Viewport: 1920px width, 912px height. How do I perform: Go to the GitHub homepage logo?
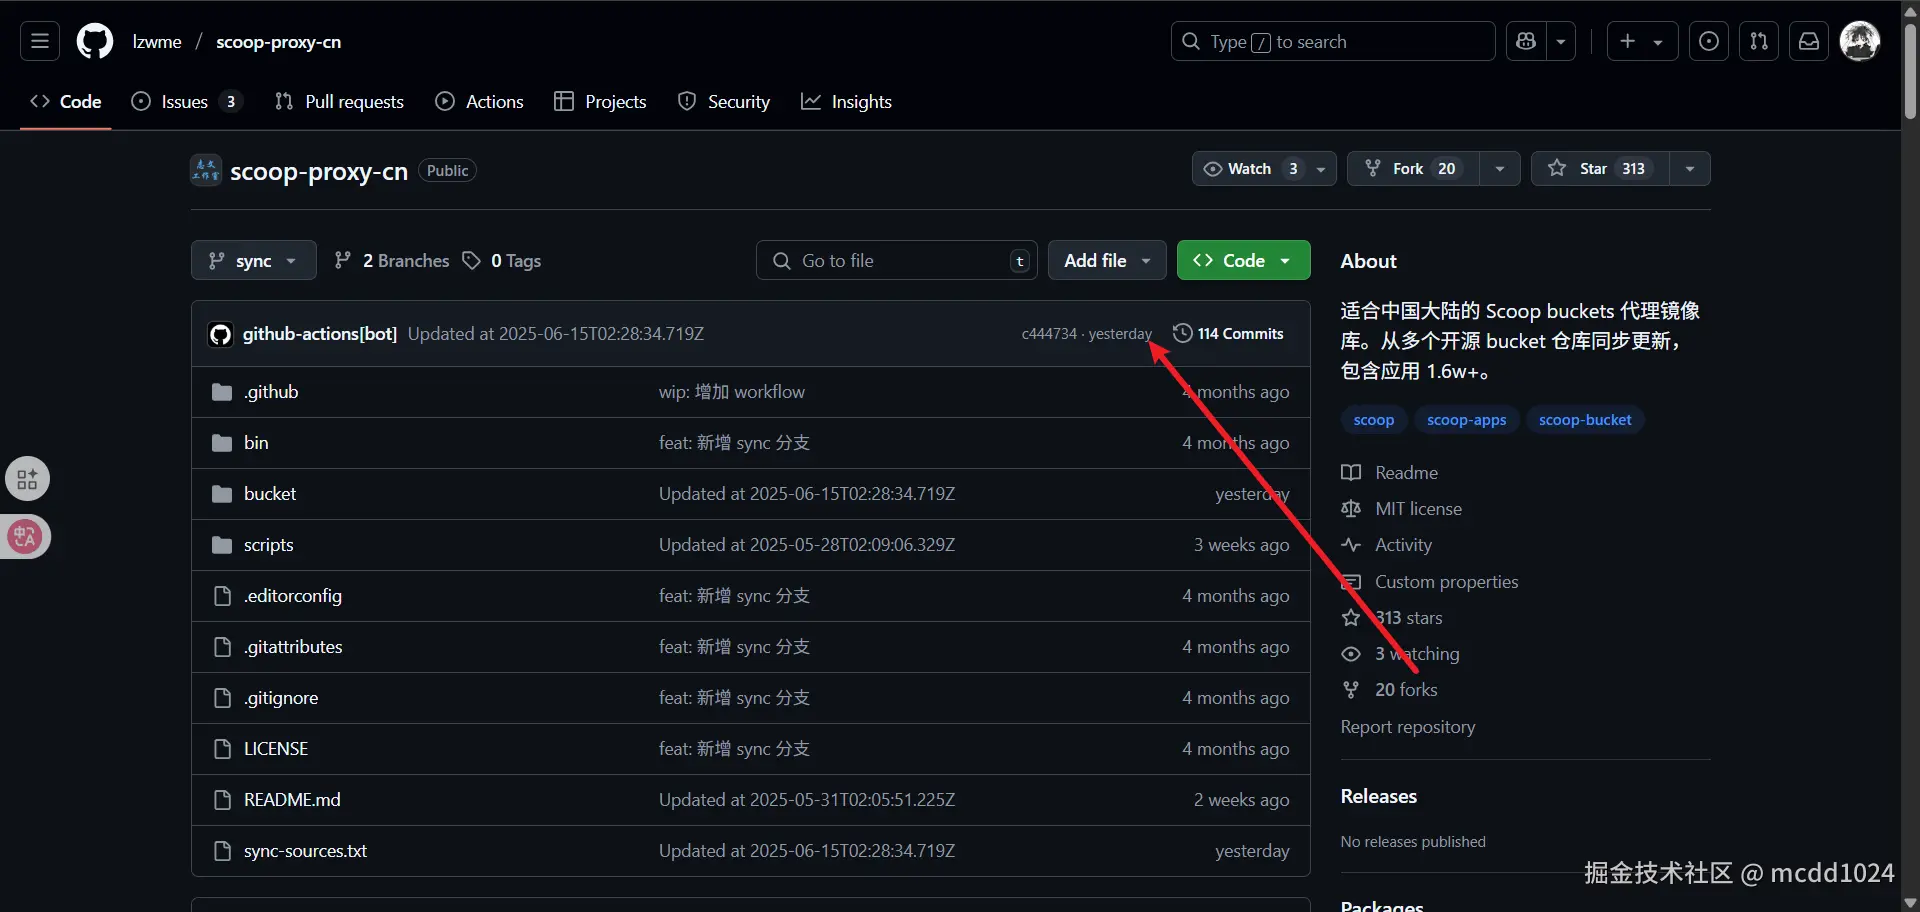pos(95,41)
